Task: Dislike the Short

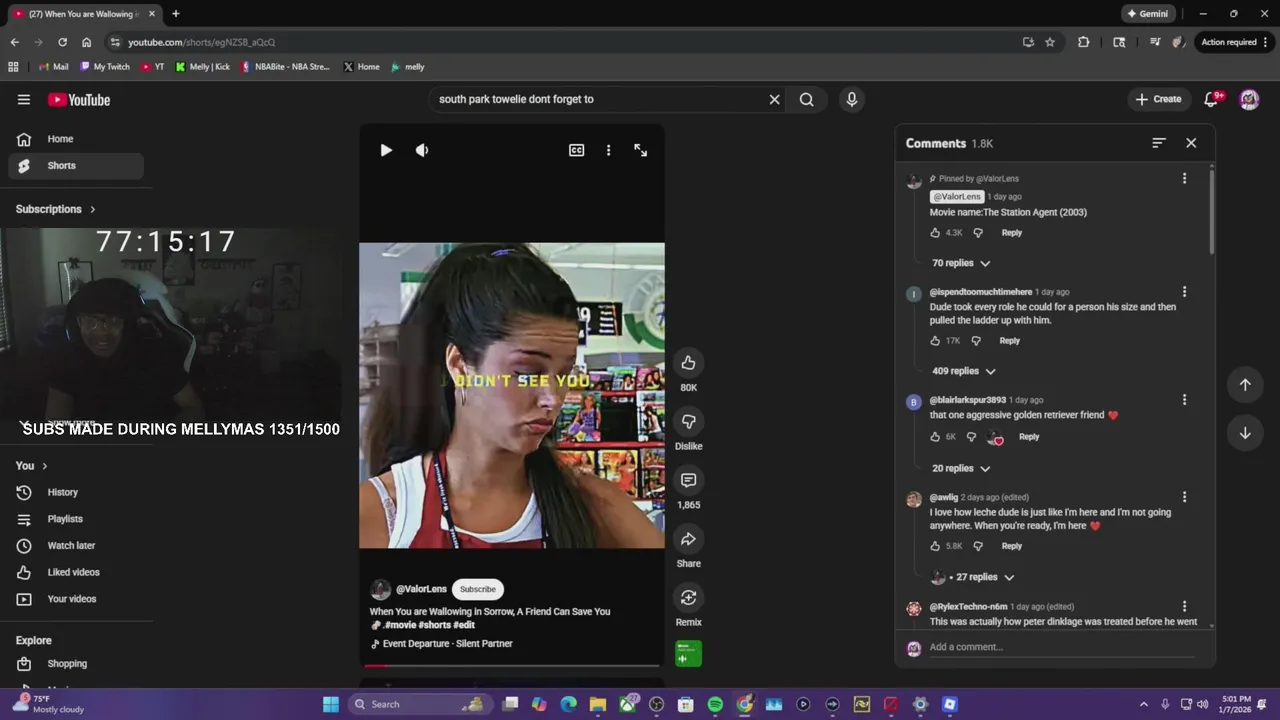Action: coord(688,421)
